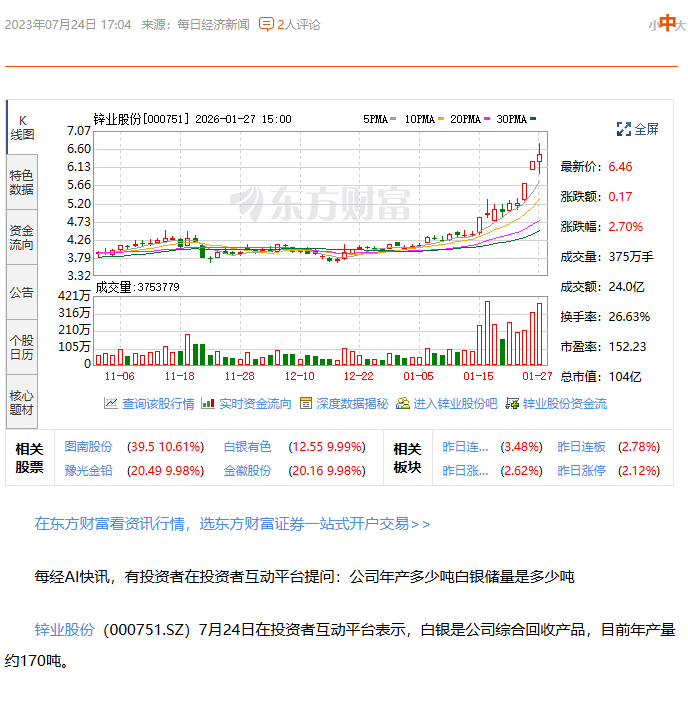
Task: Click the 进入锌业股份吧 people icon
Action: point(403,403)
